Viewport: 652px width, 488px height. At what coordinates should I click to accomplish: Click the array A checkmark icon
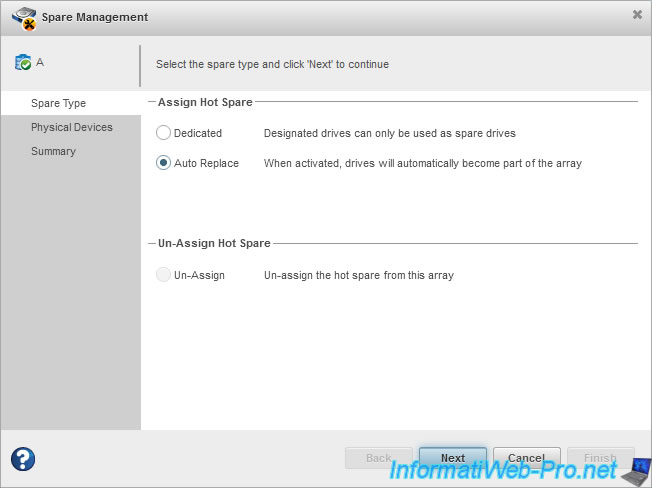(23, 63)
